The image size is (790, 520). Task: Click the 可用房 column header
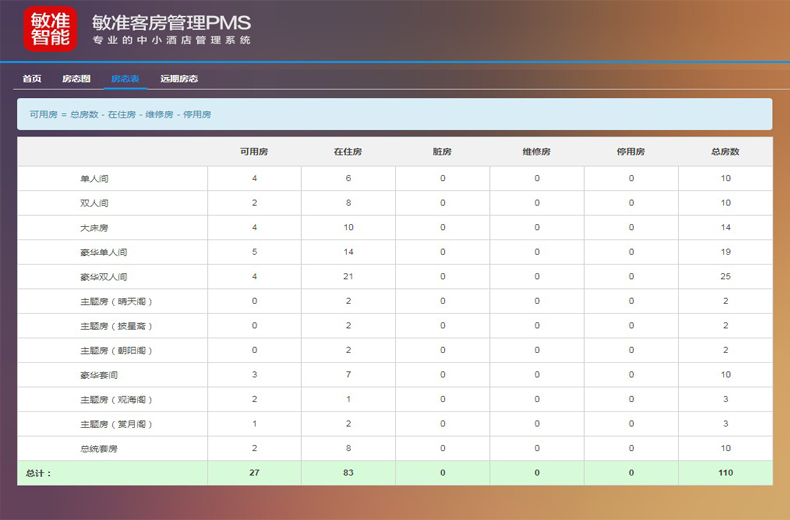pos(254,152)
